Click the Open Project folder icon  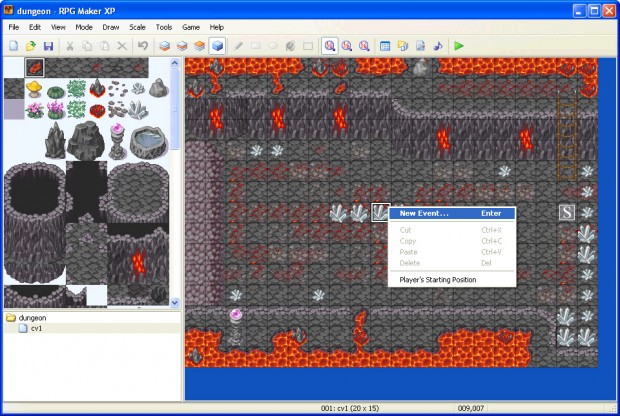(31, 46)
